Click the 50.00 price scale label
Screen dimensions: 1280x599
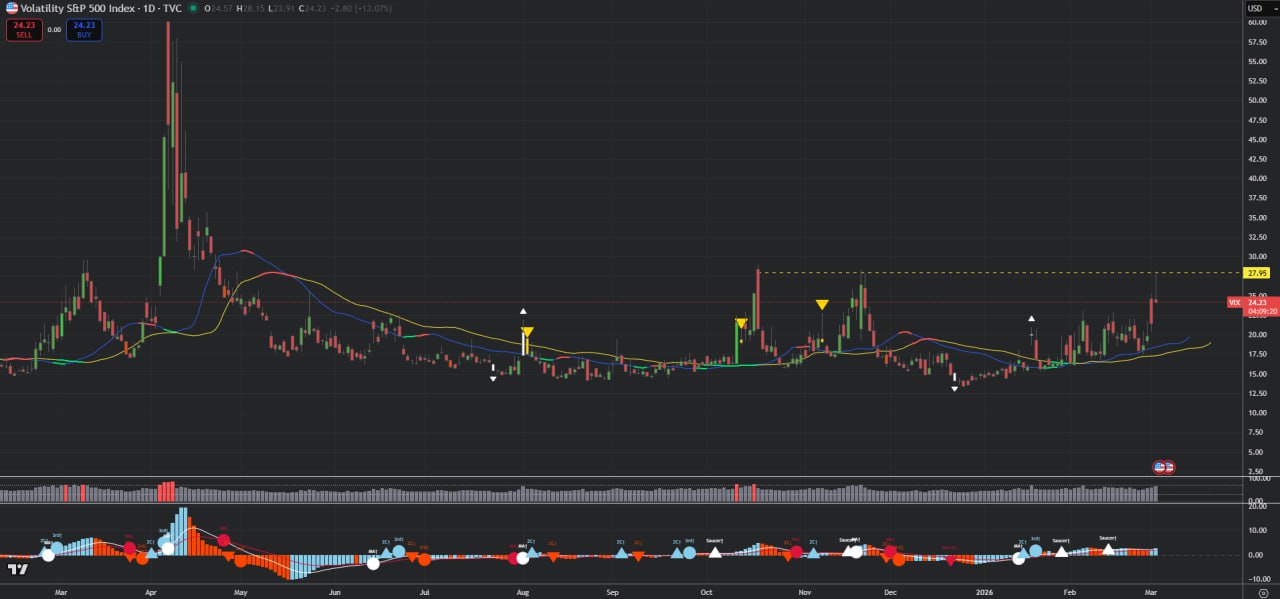tap(1257, 100)
